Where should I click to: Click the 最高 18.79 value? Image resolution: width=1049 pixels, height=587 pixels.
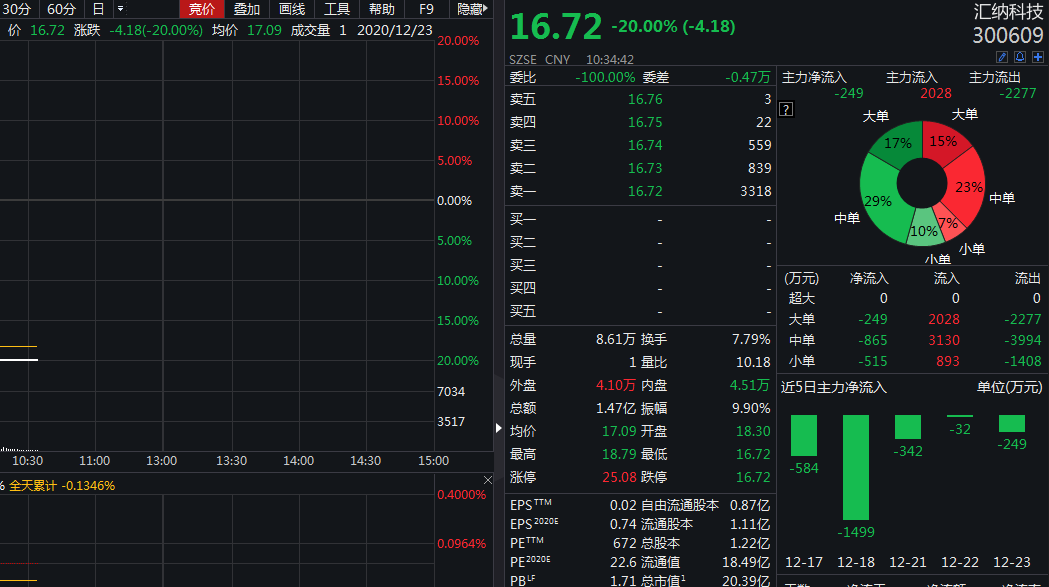pyautogui.click(x=619, y=454)
